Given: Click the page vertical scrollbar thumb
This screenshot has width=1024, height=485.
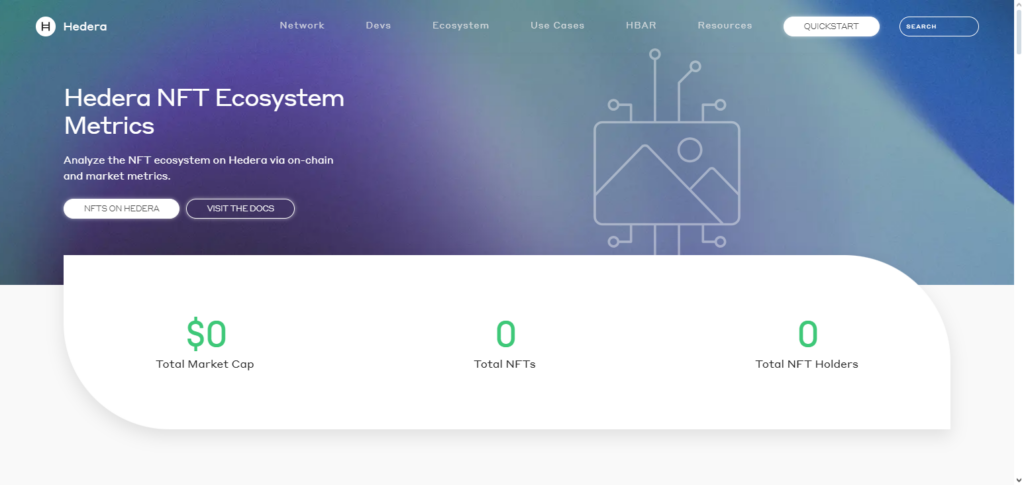Looking at the screenshot, I should click(1019, 33).
